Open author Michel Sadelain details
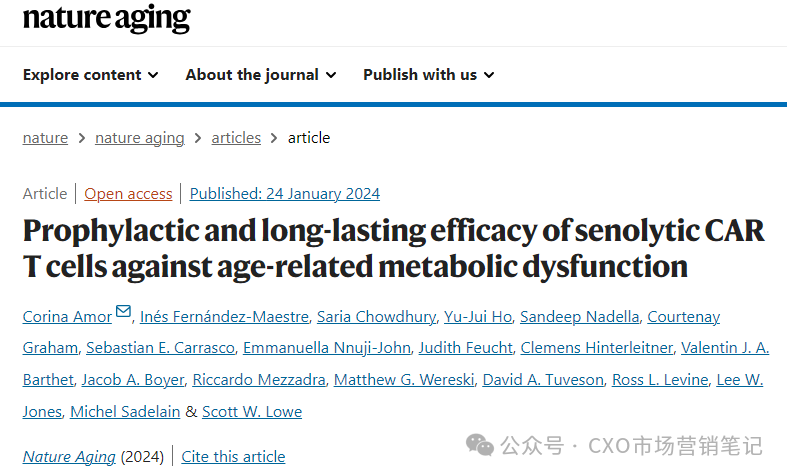This screenshot has width=787, height=476. click(125, 412)
